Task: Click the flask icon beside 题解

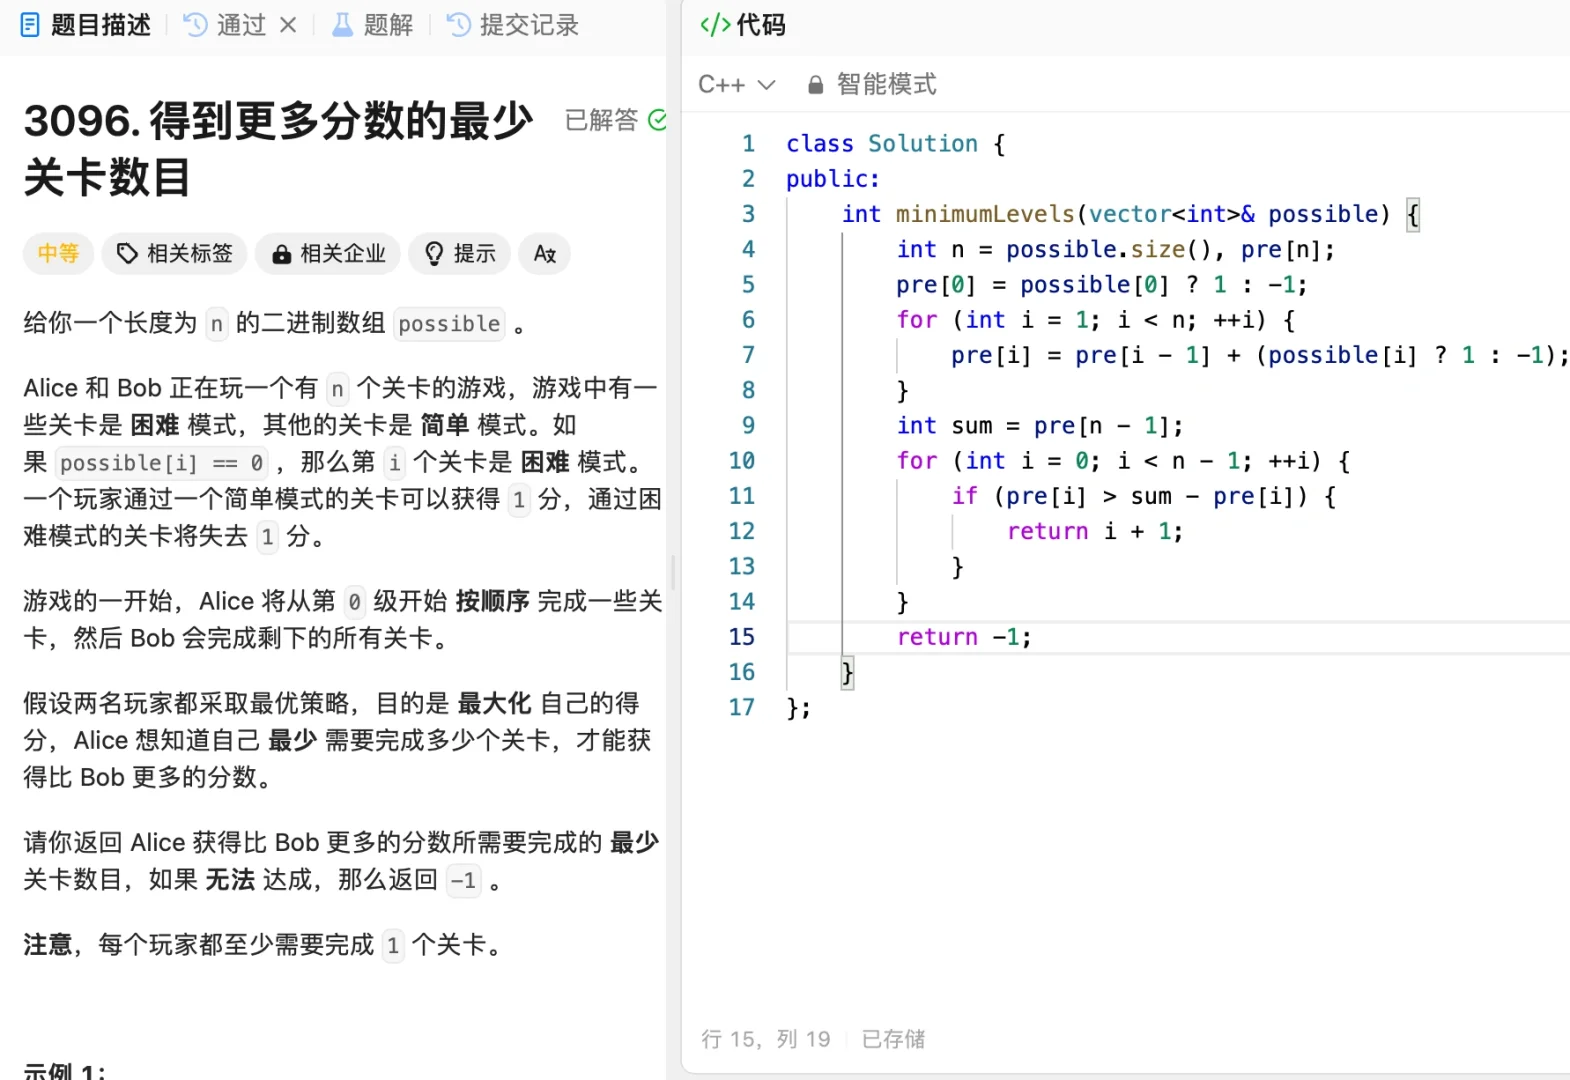Action: [x=342, y=25]
